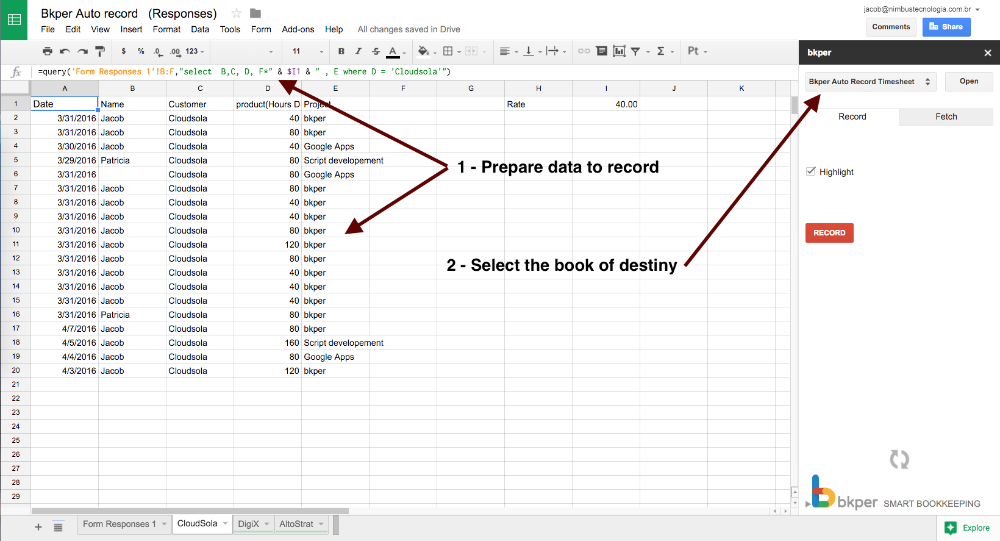
Task: Open CloudSola sheet tab dropdown arrow
Action: 225,524
